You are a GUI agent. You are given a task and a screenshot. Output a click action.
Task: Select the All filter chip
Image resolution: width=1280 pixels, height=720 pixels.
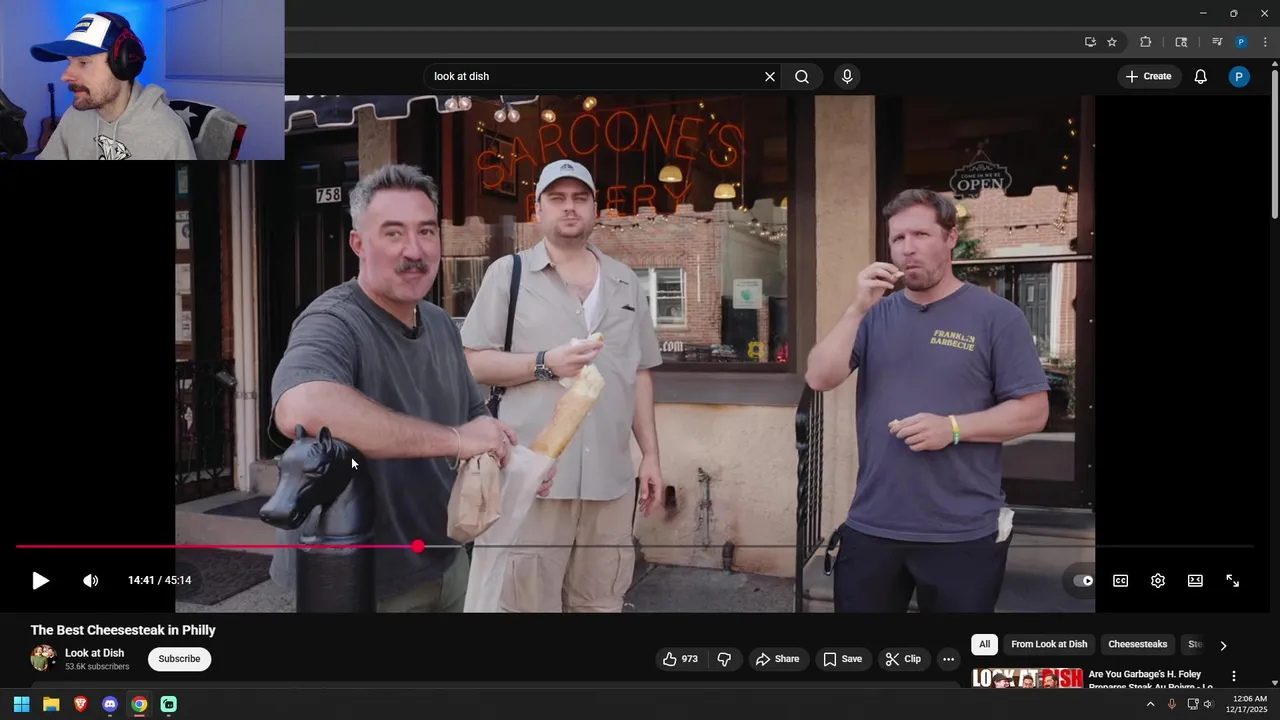pyautogui.click(x=985, y=645)
